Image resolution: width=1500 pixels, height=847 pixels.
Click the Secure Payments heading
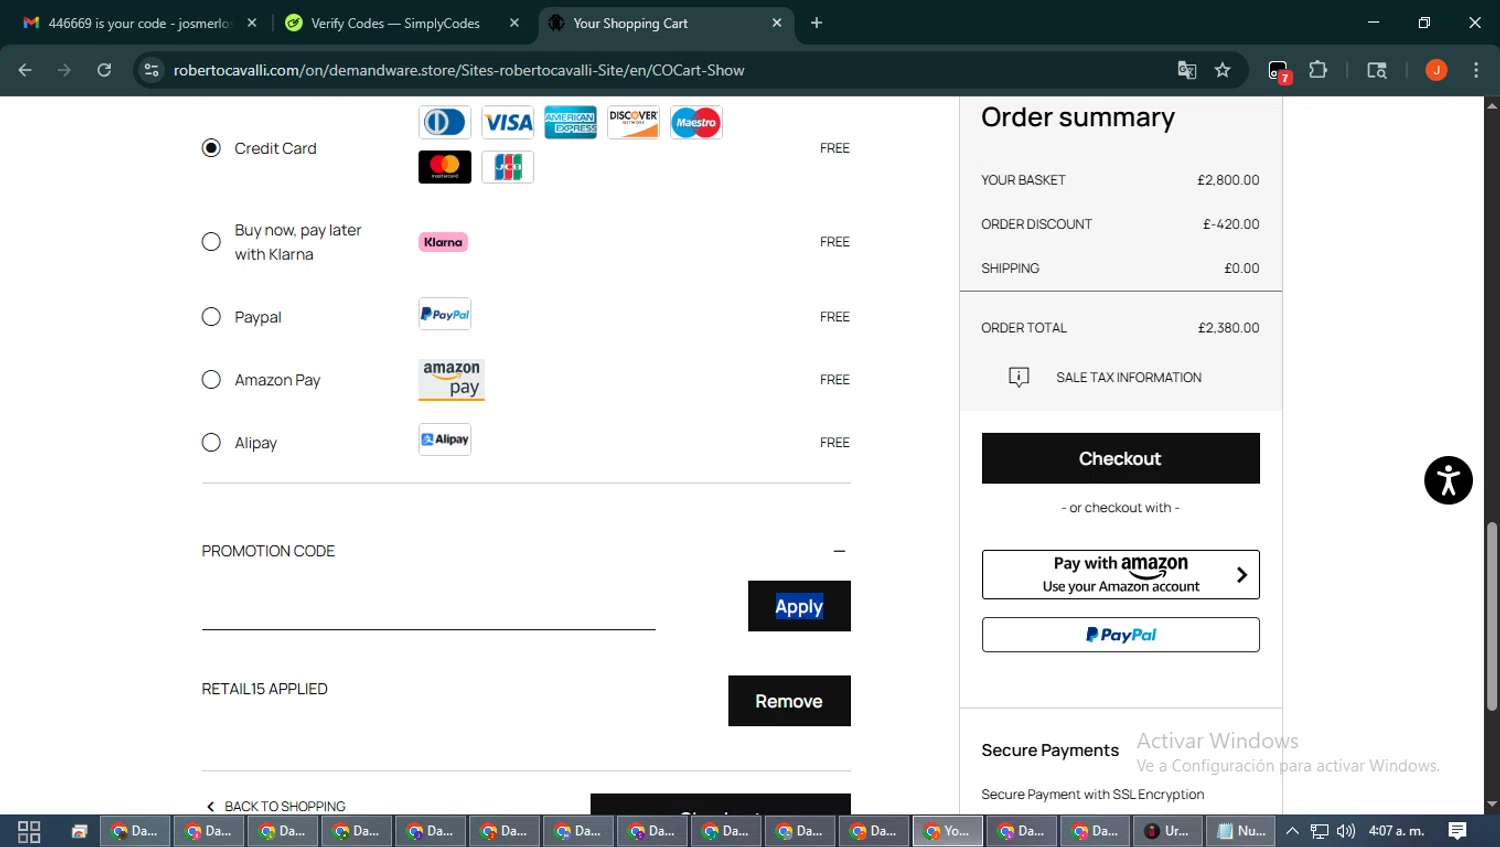tap(1050, 750)
